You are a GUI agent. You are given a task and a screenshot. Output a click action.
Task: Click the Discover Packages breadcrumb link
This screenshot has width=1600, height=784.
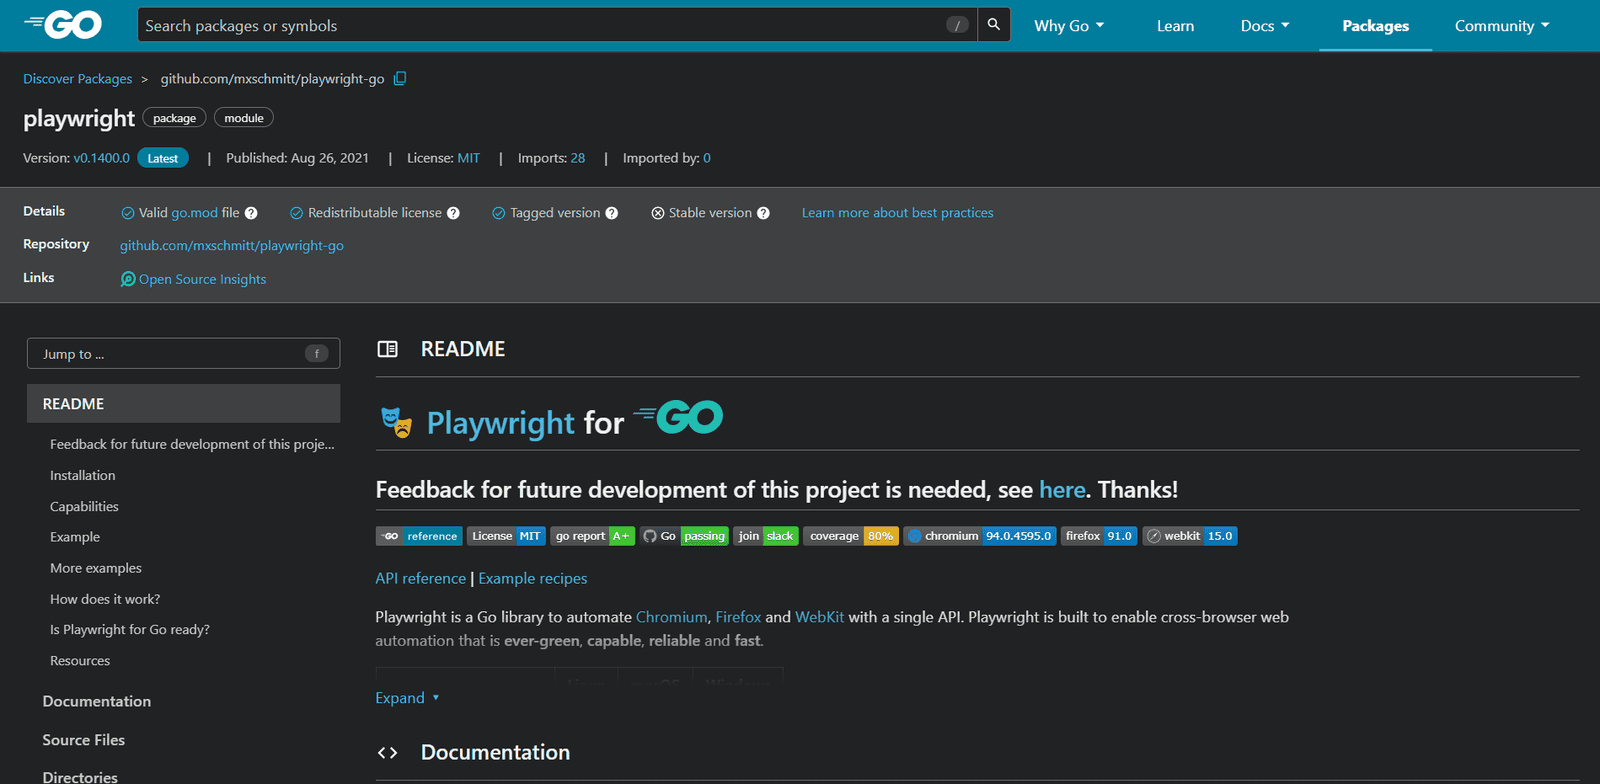click(78, 79)
